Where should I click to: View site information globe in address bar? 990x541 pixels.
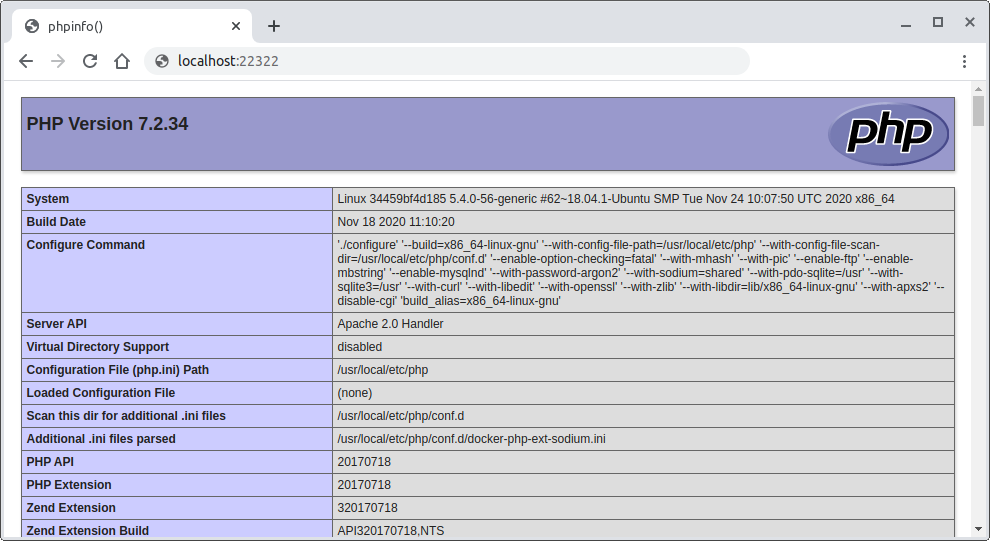(x=161, y=61)
